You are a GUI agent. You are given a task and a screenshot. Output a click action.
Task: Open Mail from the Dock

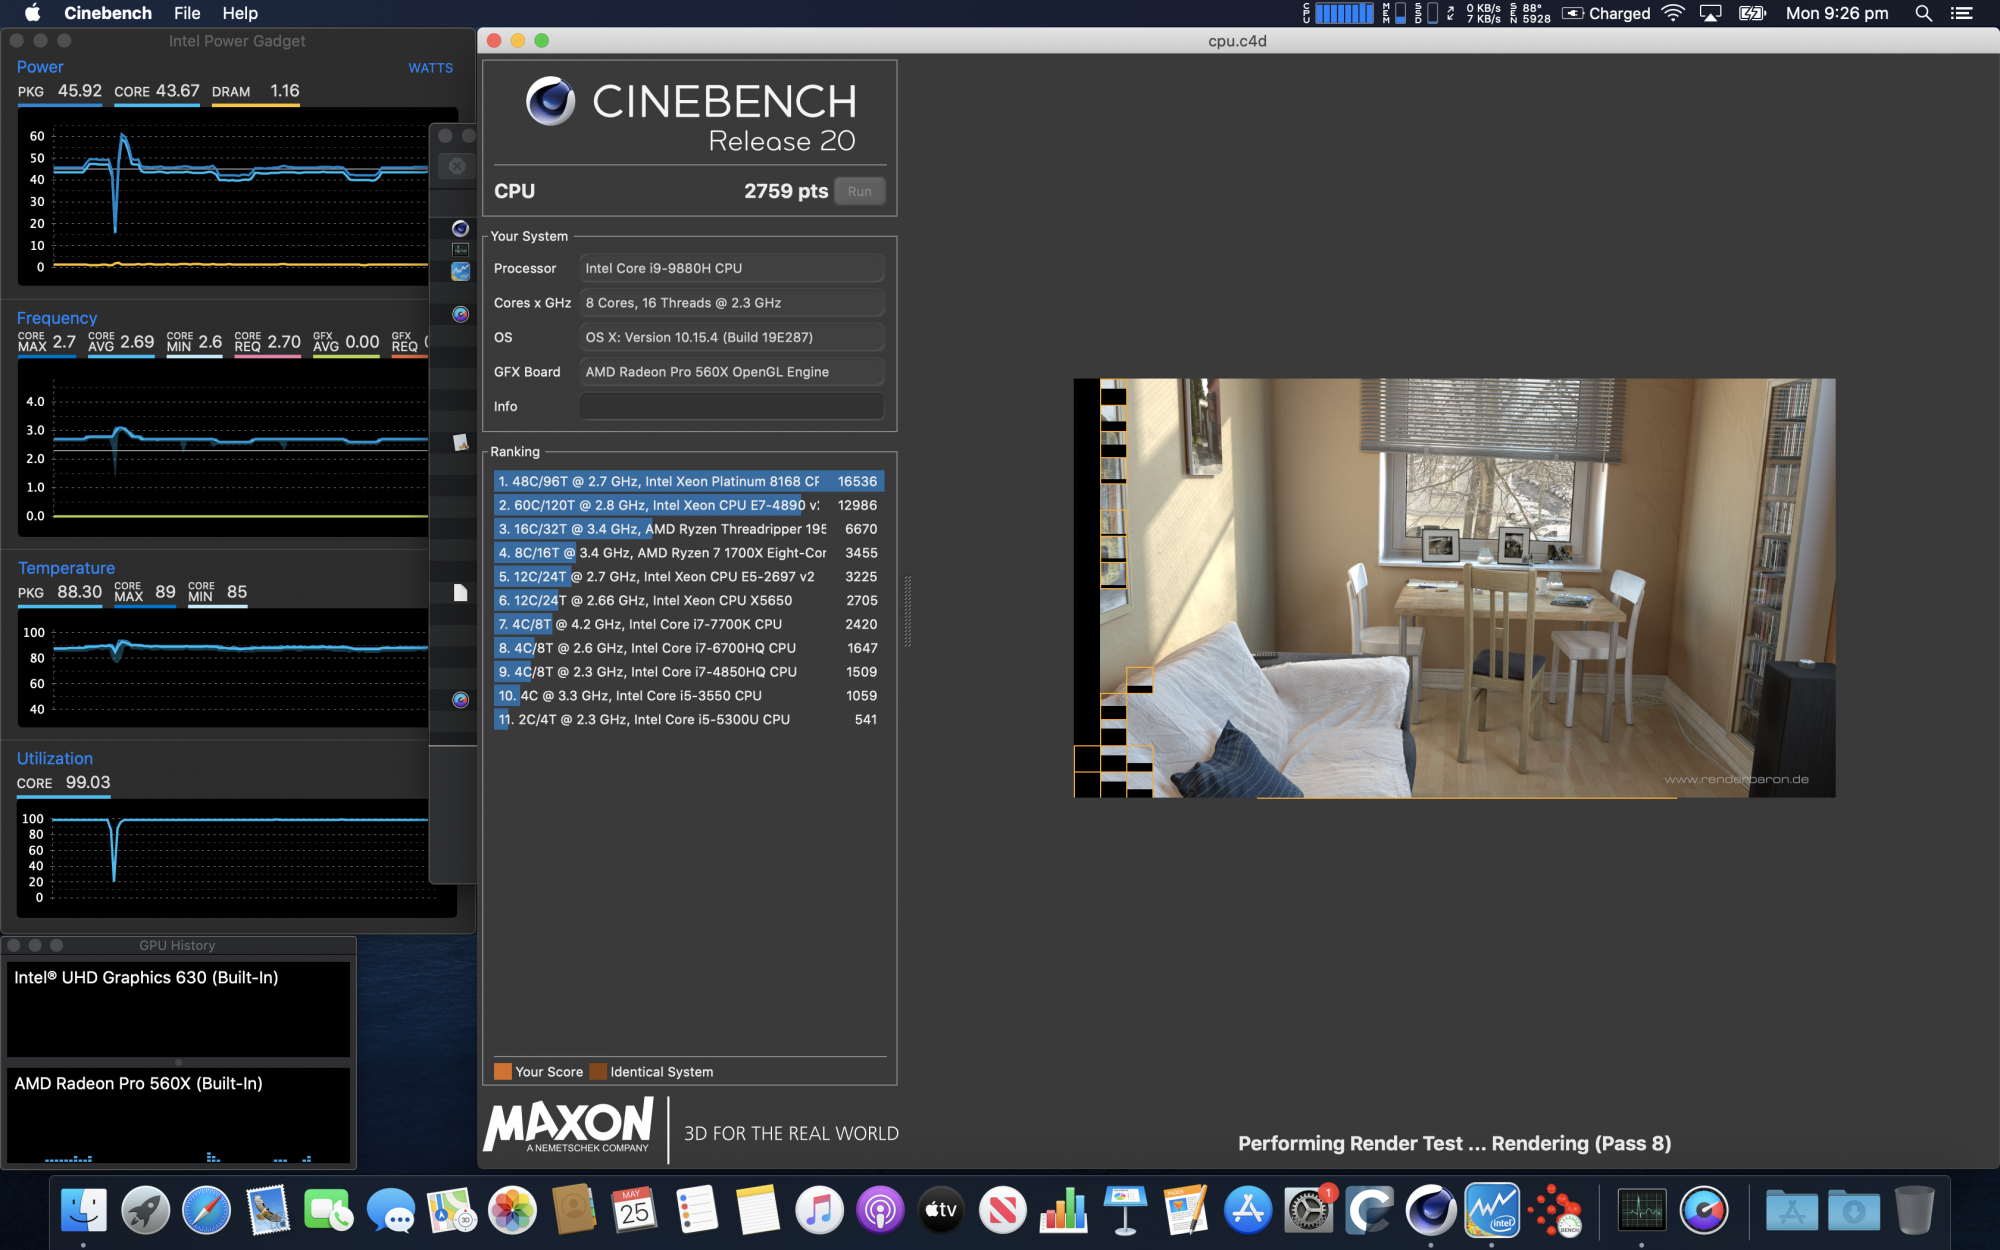point(268,1210)
